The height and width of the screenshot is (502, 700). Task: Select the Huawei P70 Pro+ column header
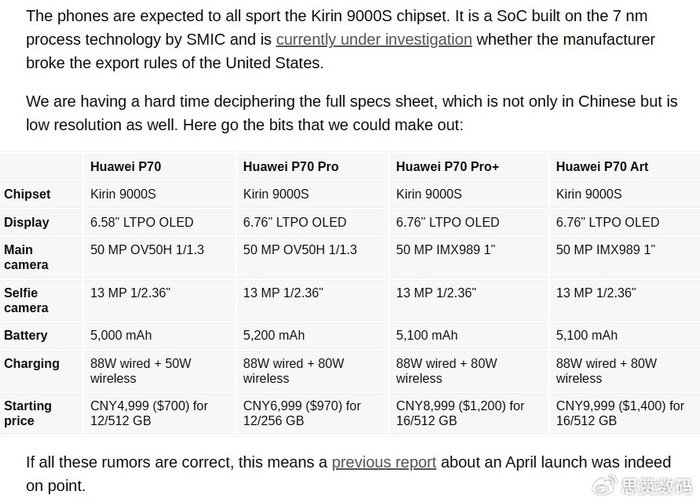pos(447,166)
